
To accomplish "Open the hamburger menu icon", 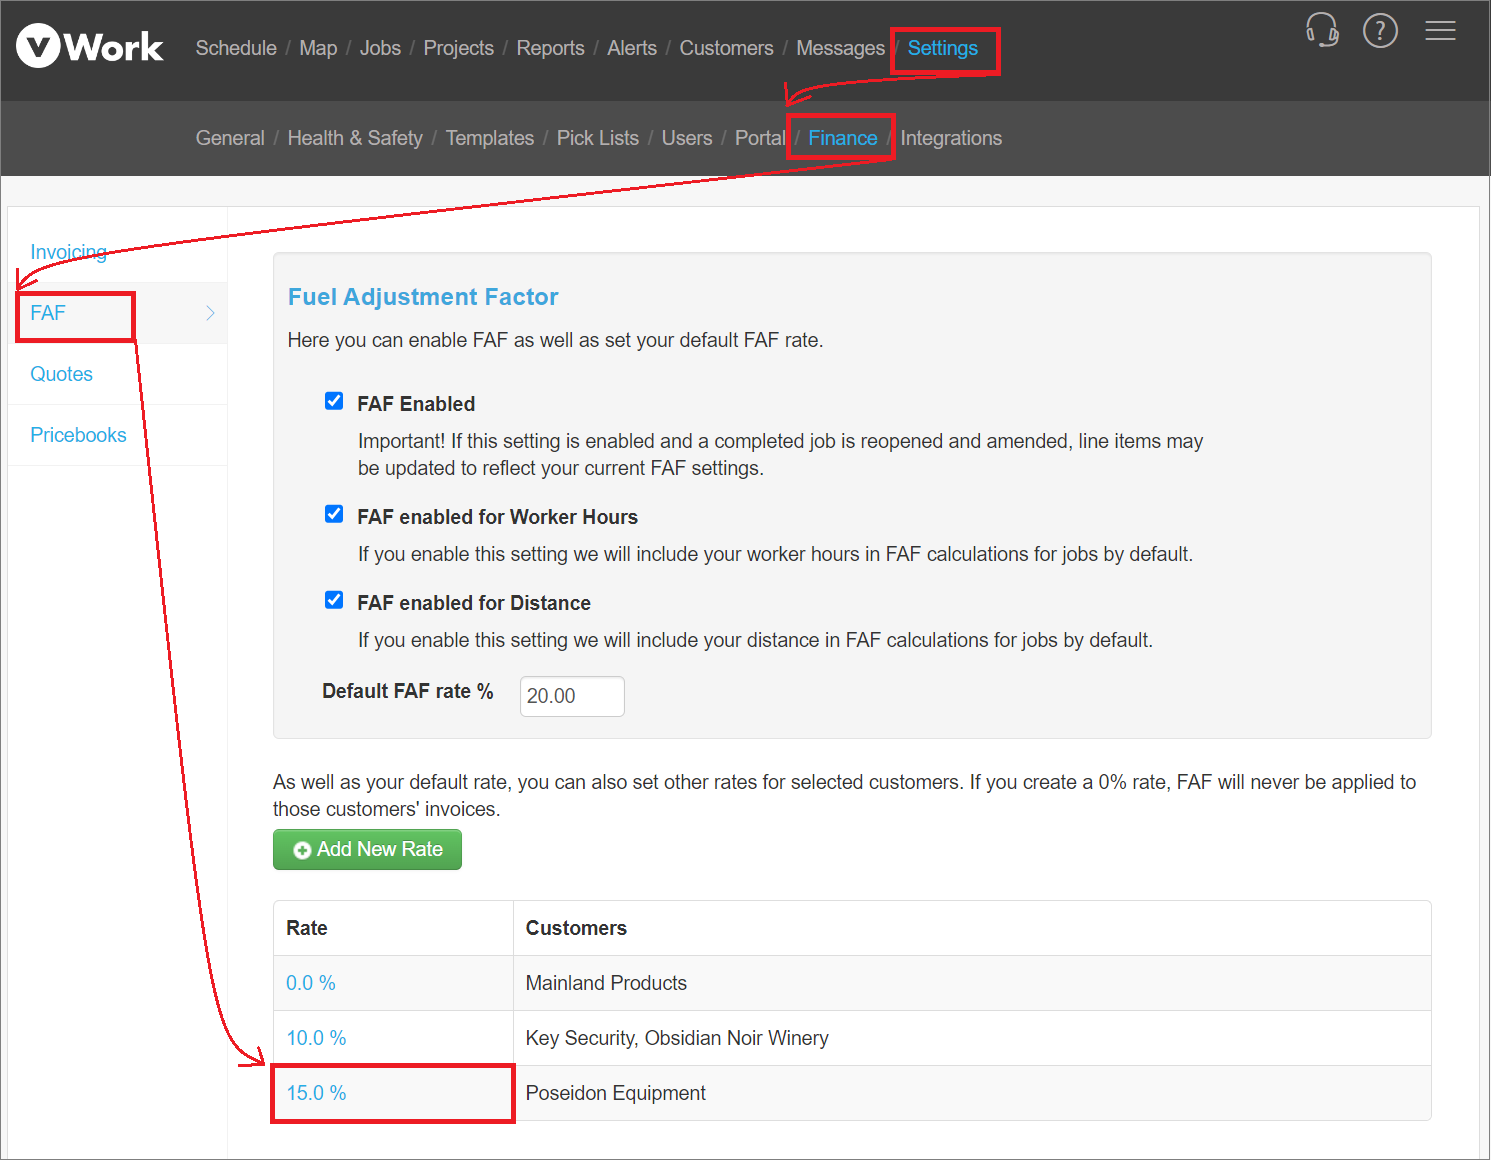I will coord(1440,30).
